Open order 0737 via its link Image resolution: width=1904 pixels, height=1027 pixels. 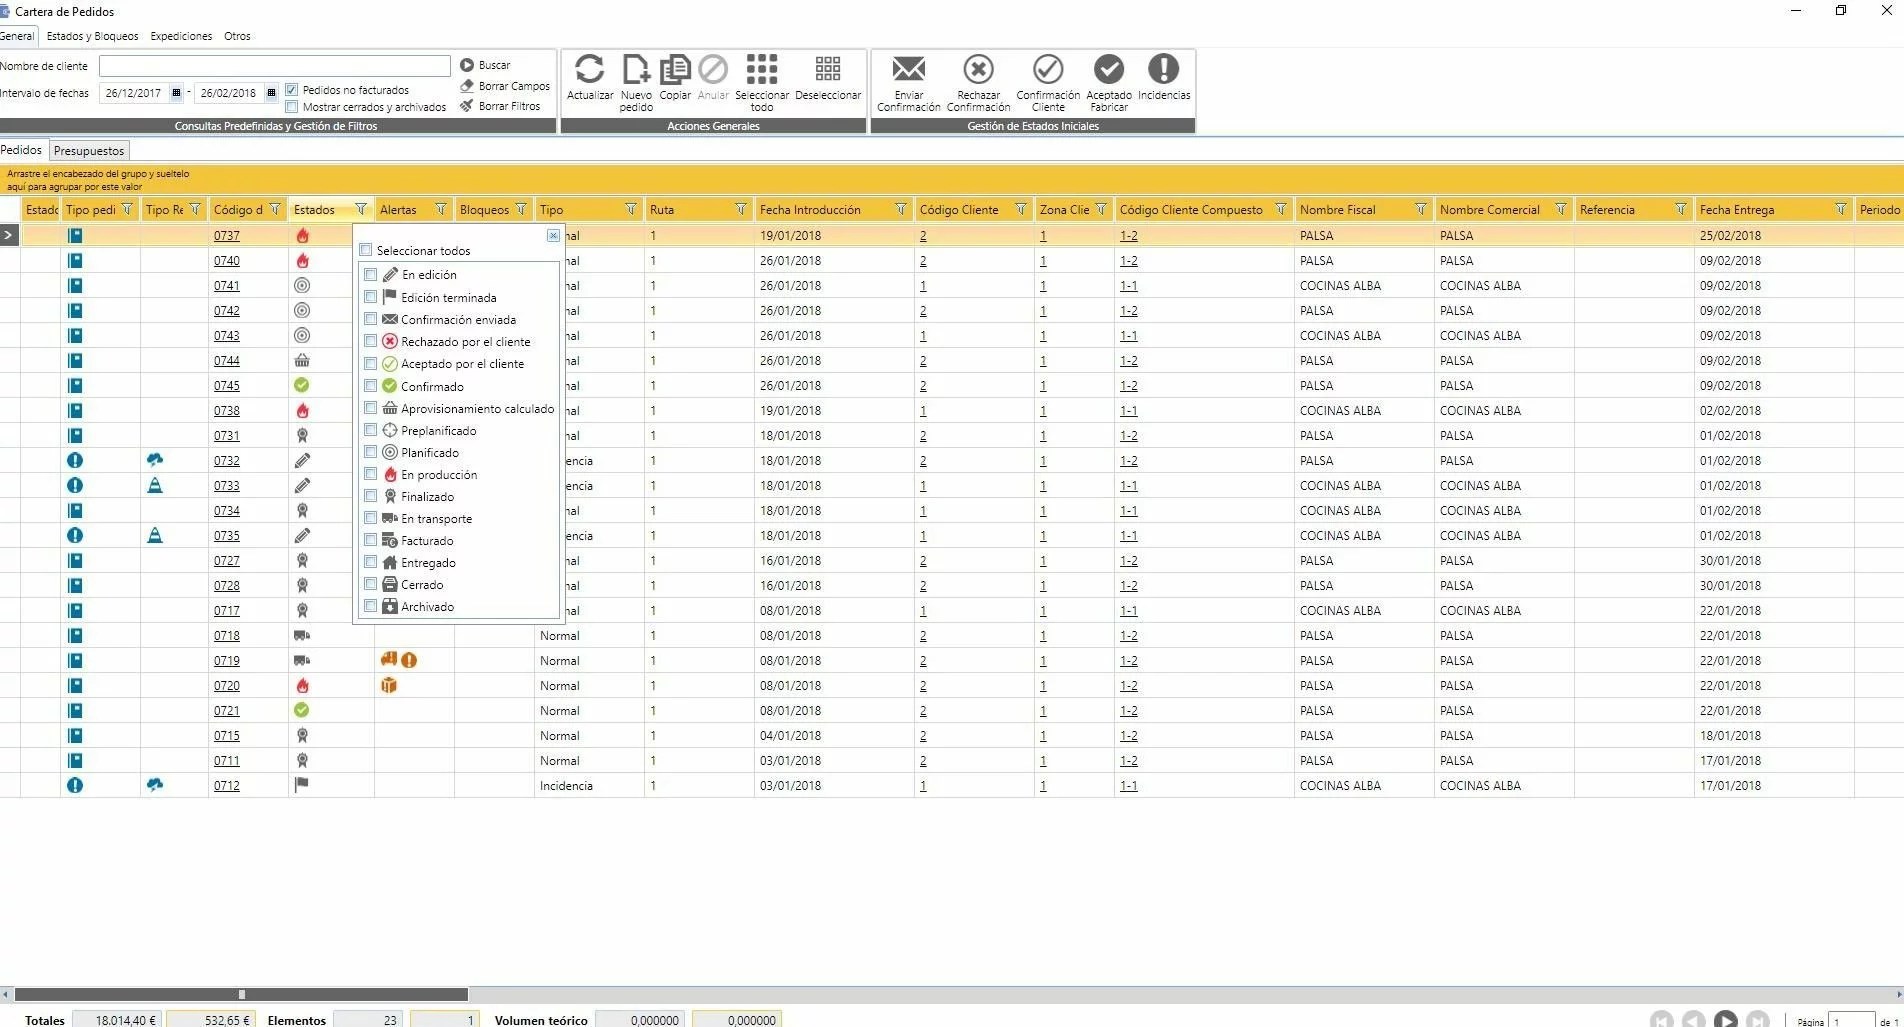pyautogui.click(x=227, y=235)
